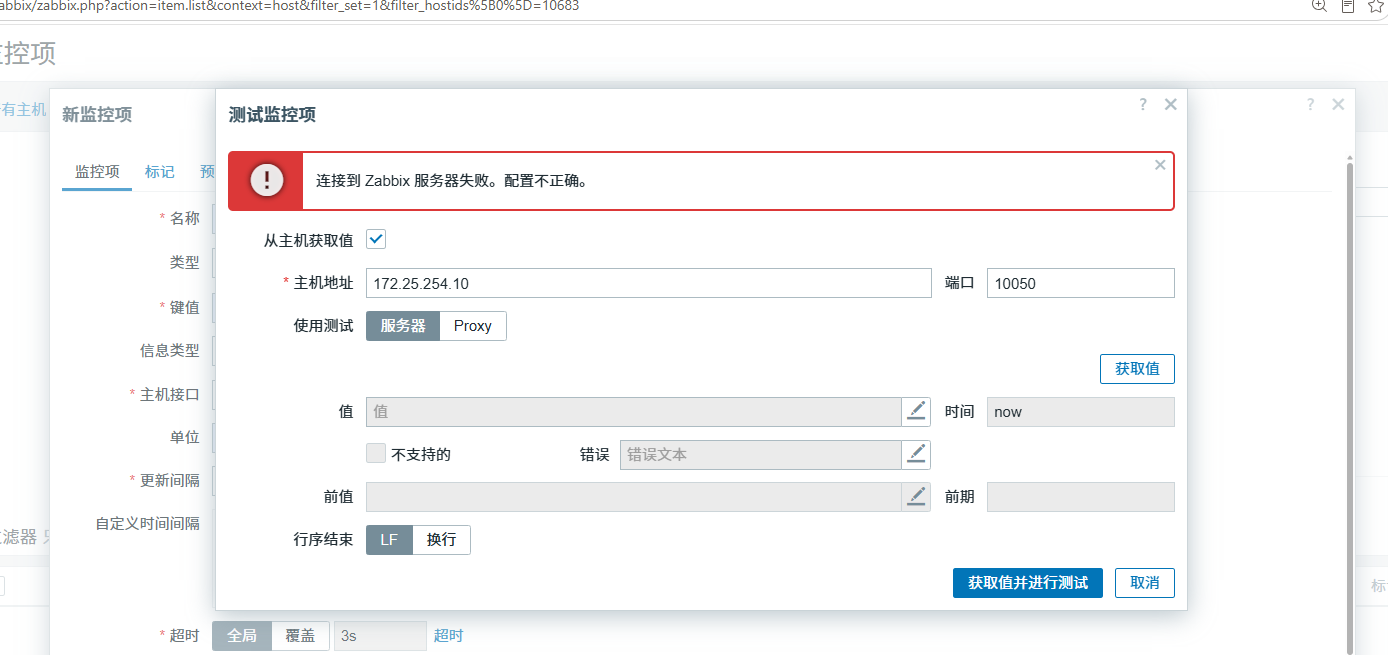1388x655 pixels.
Task: Click the 取消 button
Action: click(x=1145, y=583)
